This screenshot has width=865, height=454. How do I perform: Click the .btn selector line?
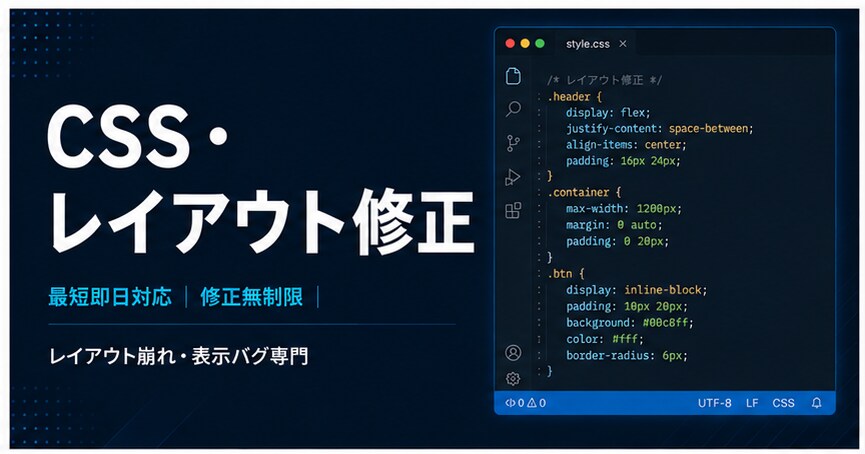[x=565, y=274]
